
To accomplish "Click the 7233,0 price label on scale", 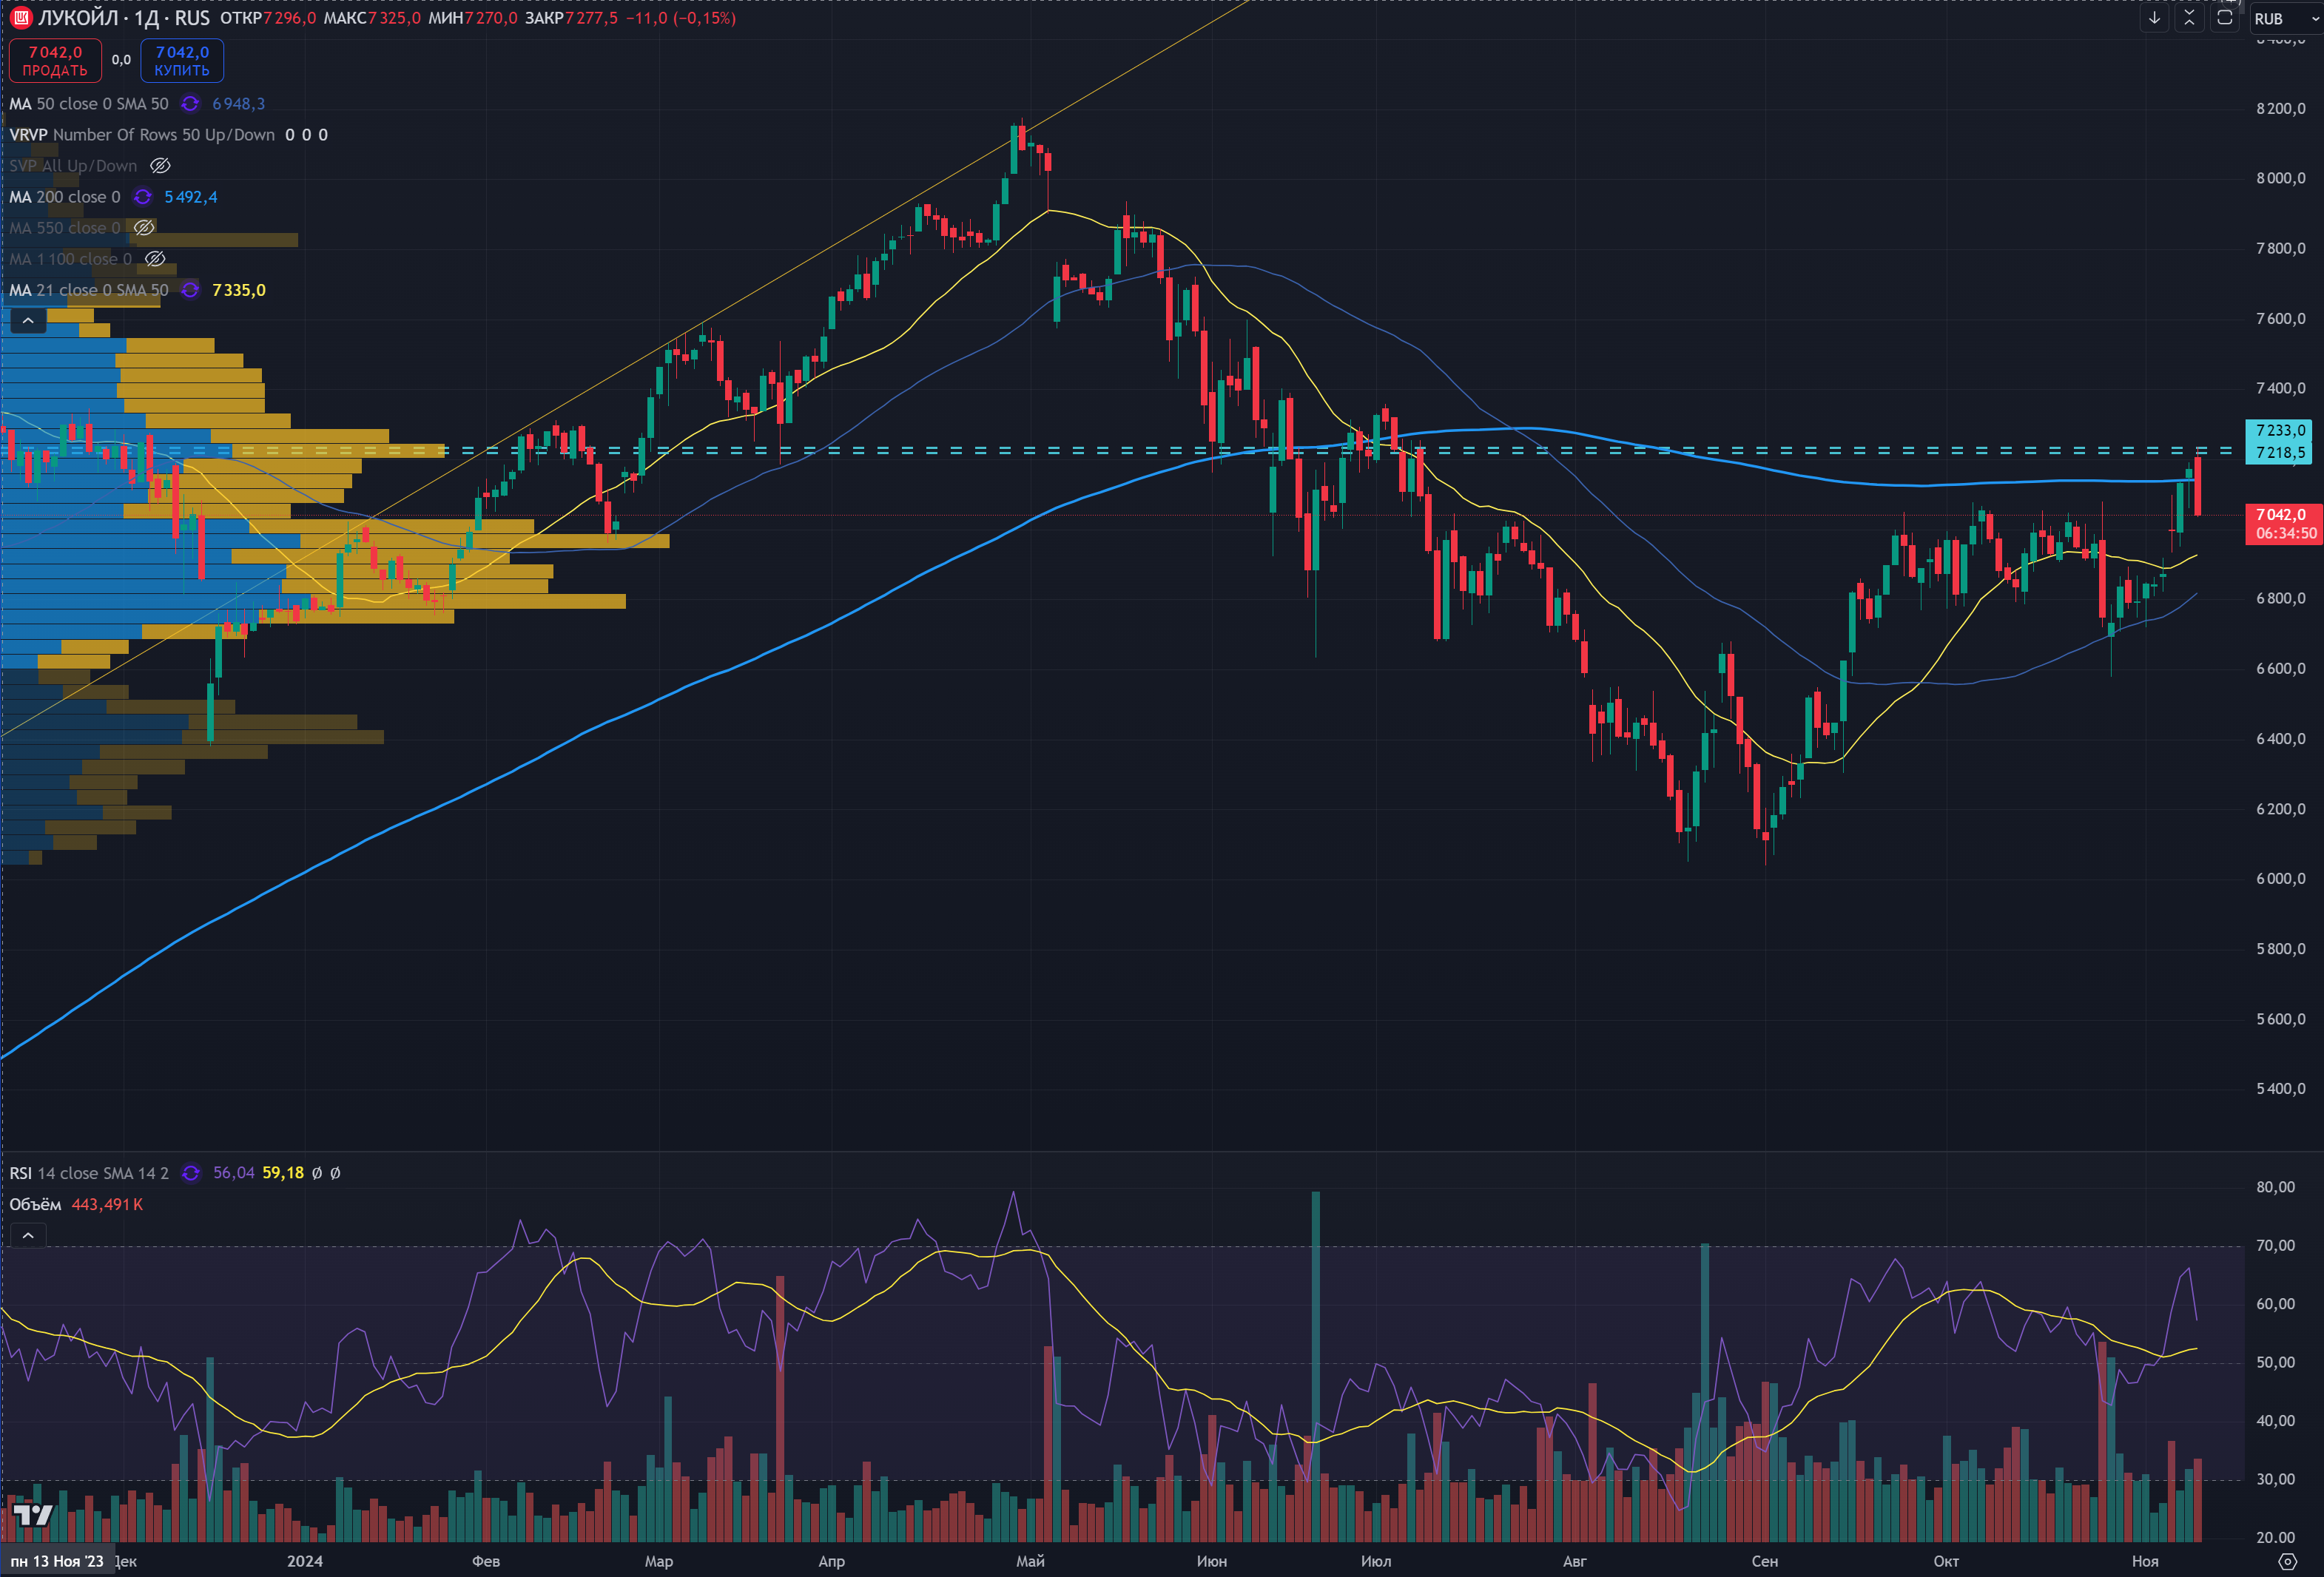I will (x=2280, y=430).
